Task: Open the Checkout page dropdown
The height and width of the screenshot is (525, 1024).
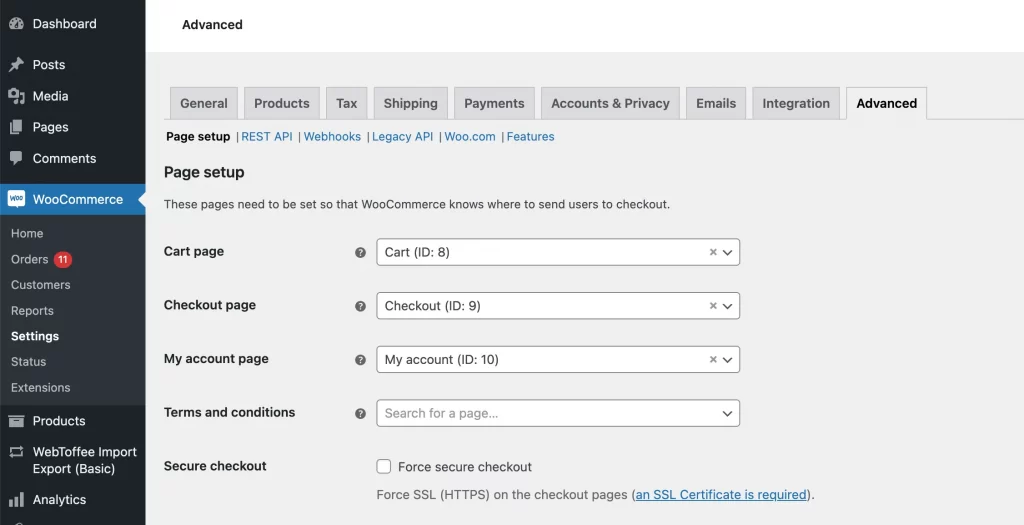Action: click(558, 306)
